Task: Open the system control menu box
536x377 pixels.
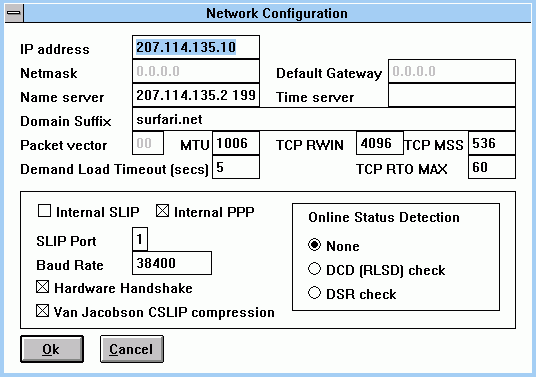Action: pos(14,13)
